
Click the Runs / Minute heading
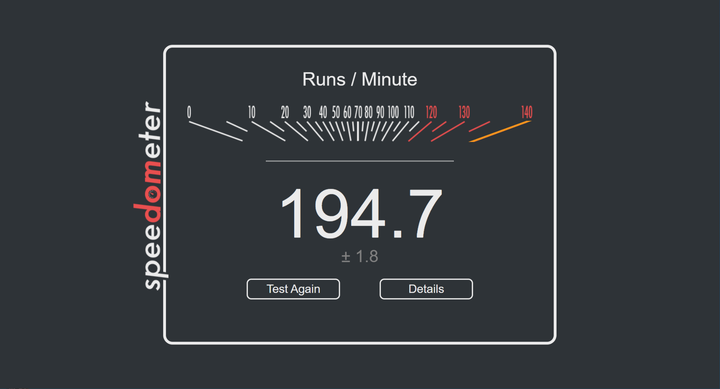[x=360, y=79]
